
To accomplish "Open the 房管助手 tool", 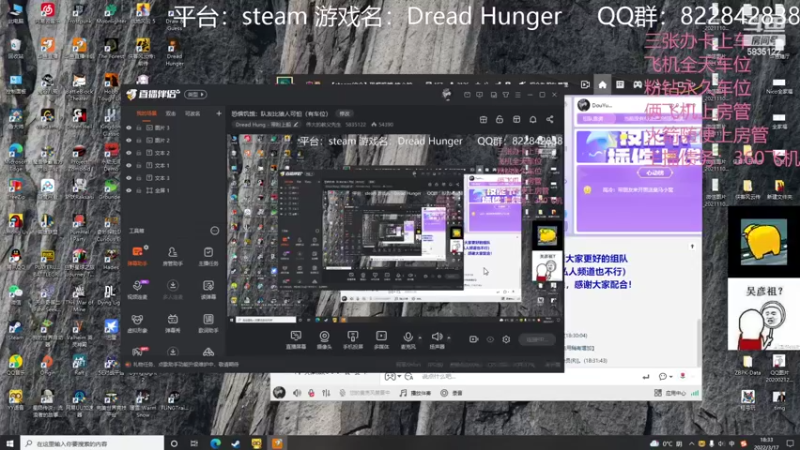I will pos(172,256).
